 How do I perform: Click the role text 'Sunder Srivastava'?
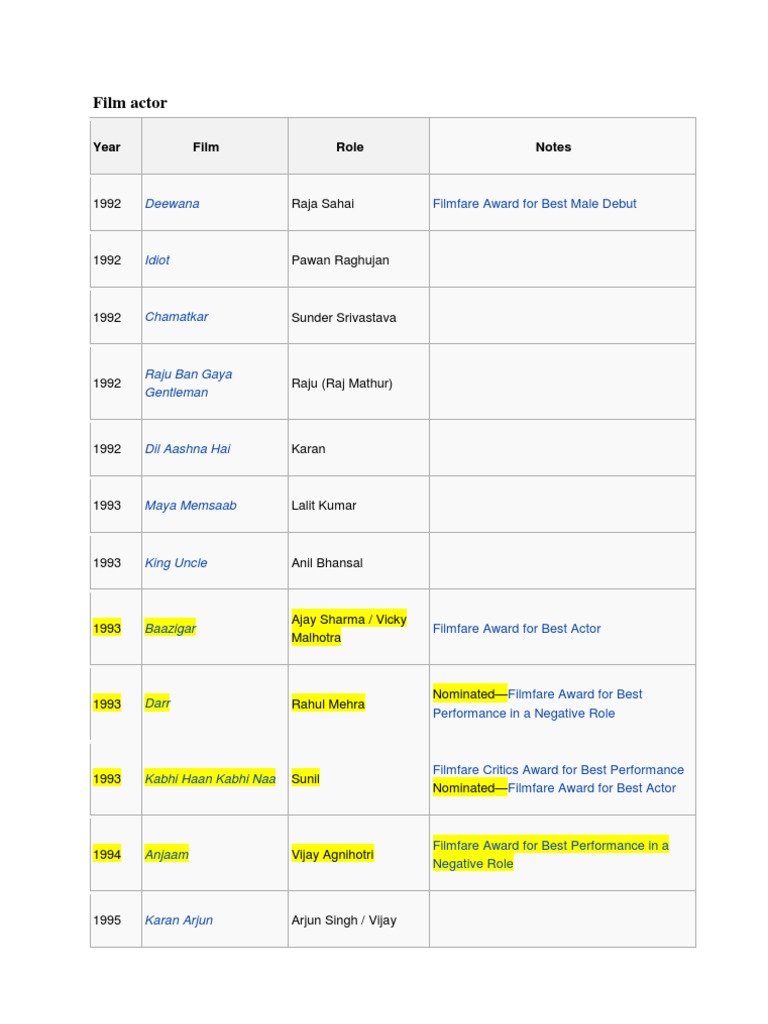tap(344, 317)
